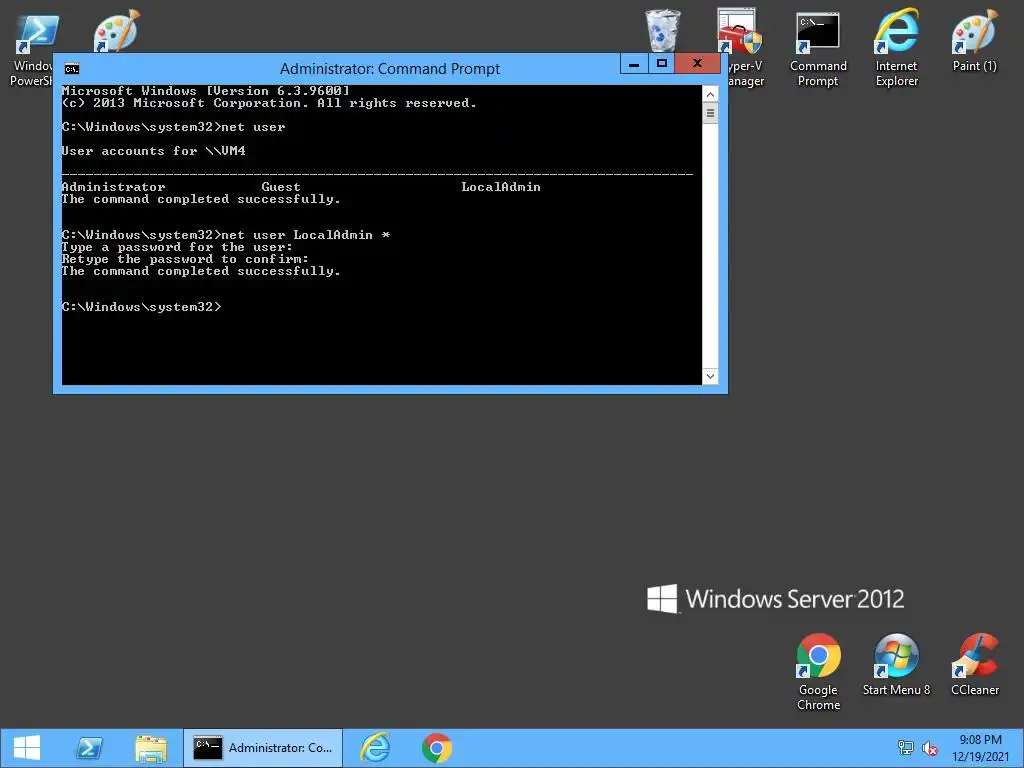Open Command Prompt desktop shortcut
1024x768 pixels.
[x=818, y=50]
